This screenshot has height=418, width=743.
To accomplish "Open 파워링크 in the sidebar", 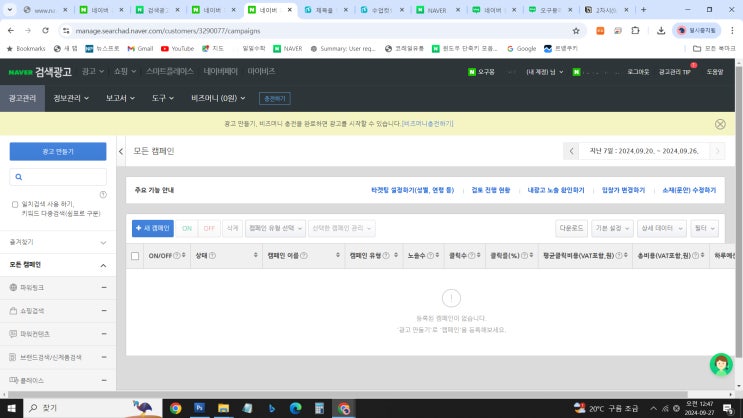I will coord(32,288).
